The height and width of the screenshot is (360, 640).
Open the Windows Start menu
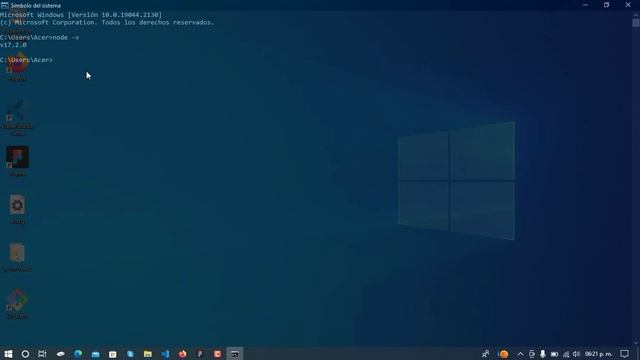click(x=8, y=354)
